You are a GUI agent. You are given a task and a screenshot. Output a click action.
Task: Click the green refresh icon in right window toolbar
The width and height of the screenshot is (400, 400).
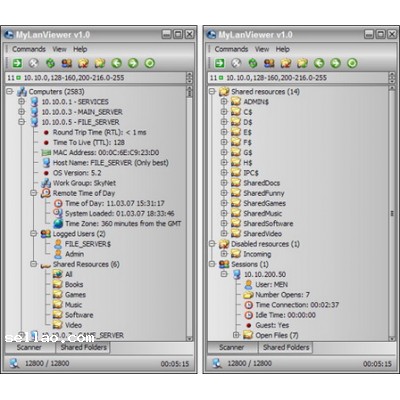pos(253,63)
